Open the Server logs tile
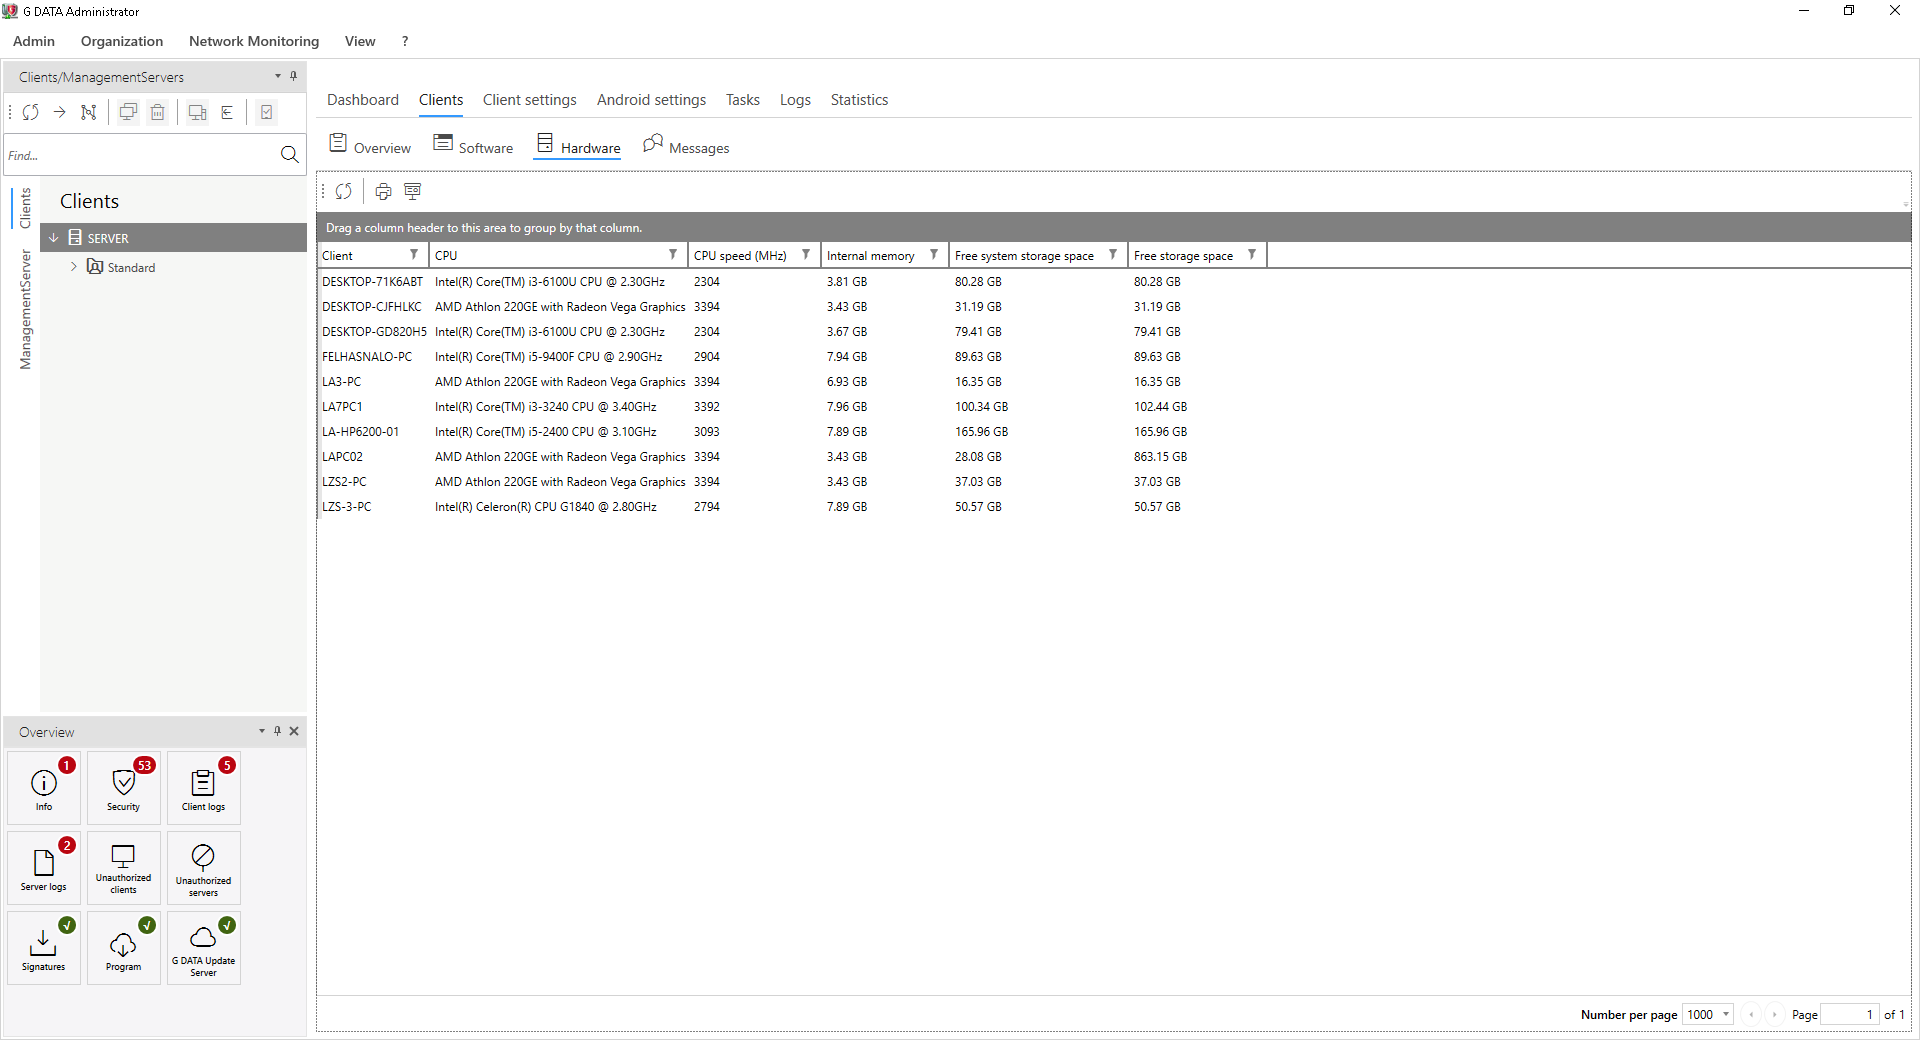The height and width of the screenshot is (1040, 1920). tap(44, 868)
